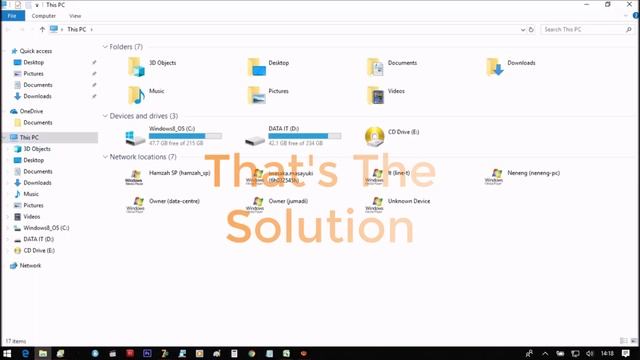Viewport: 640px width, 360px height.
Task: Open the It (line-t) network location
Action: pos(387,177)
